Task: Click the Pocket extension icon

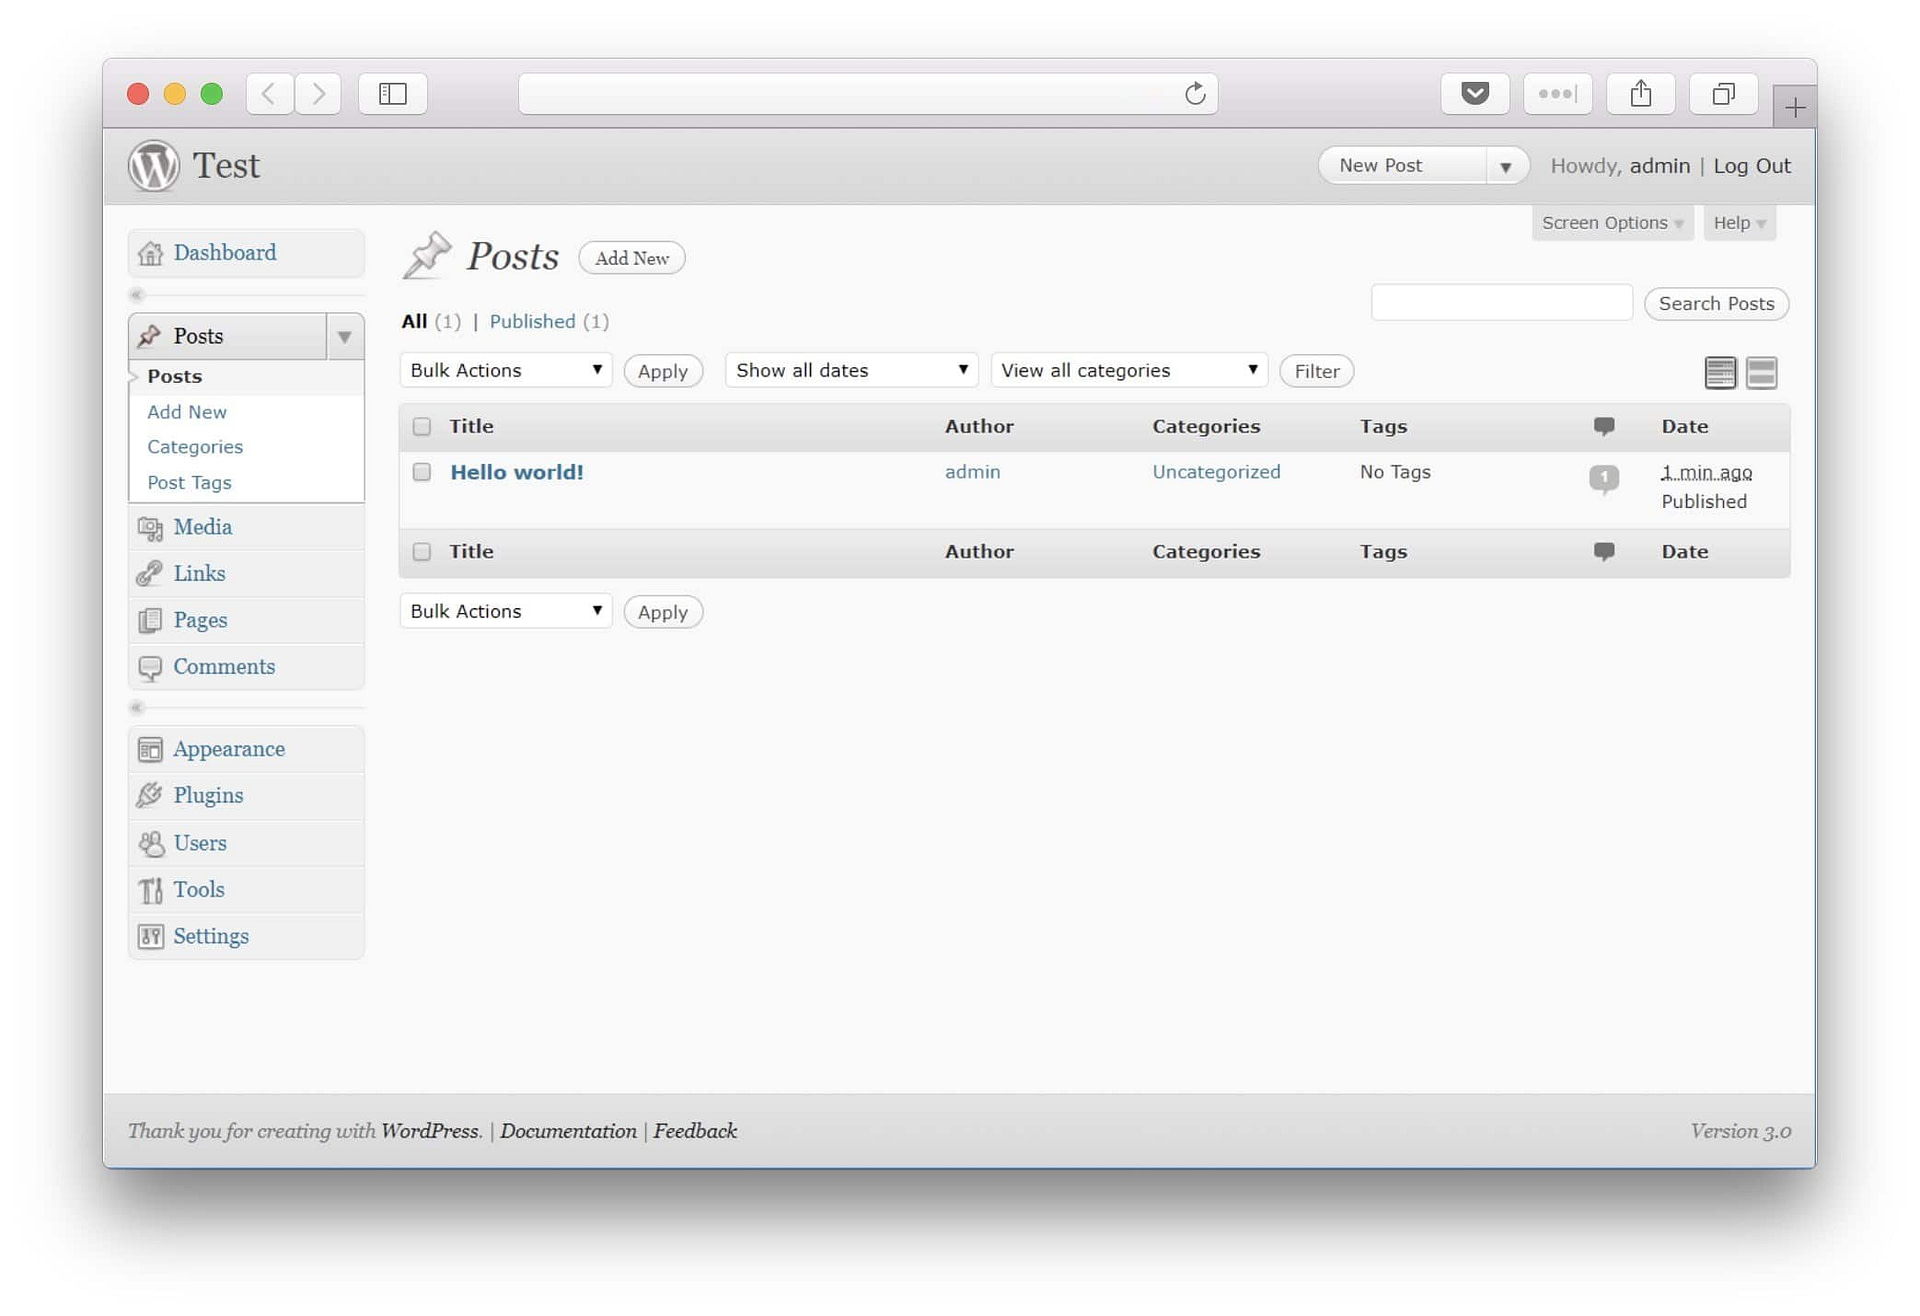Action: 1475,94
